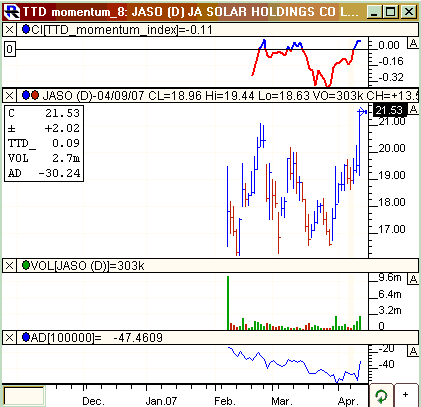Click the VOL[JASO (D)]=303k header text

click(x=88, y=266)
